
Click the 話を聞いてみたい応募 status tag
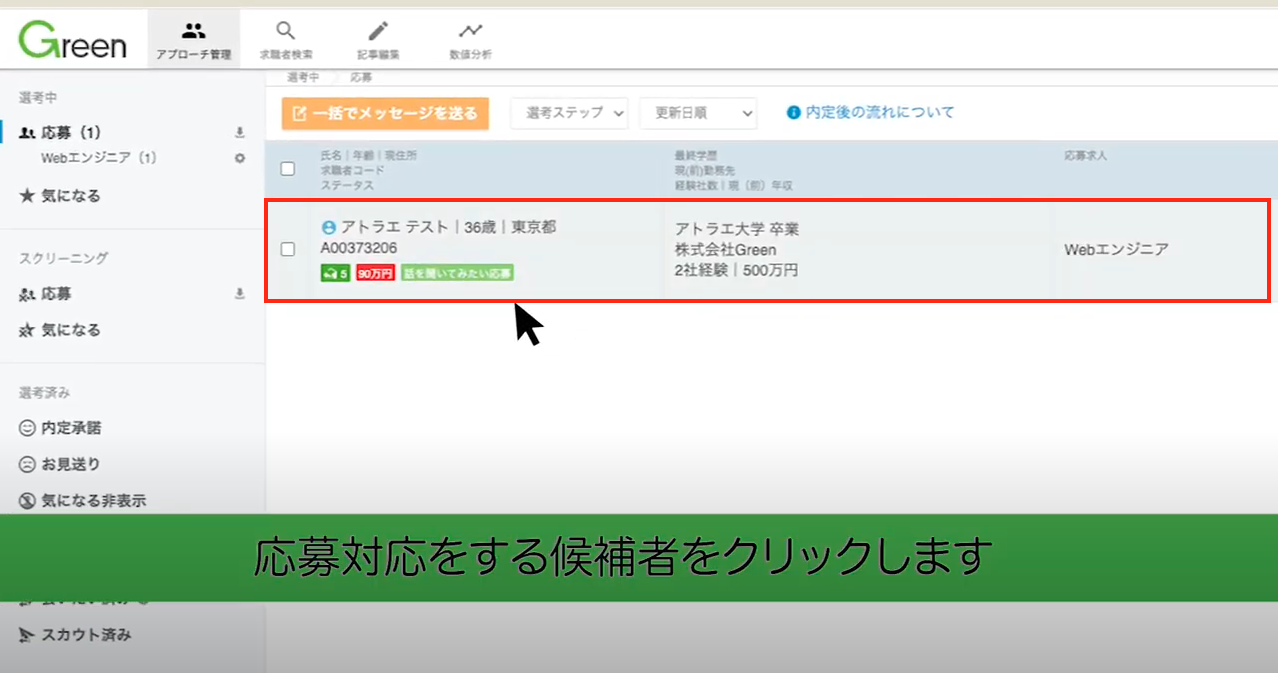[457, 273]
